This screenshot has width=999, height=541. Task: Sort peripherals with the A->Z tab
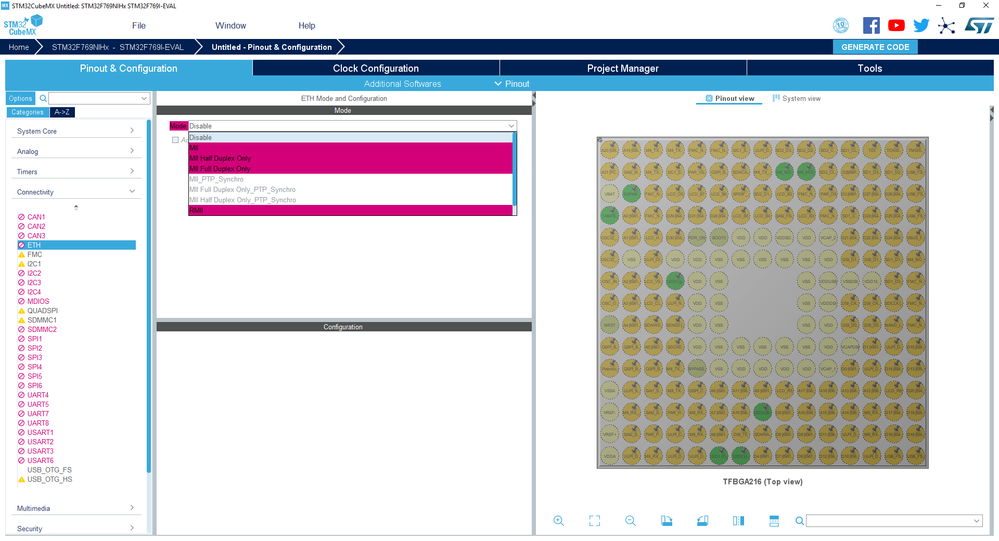(x=62, y=112)
